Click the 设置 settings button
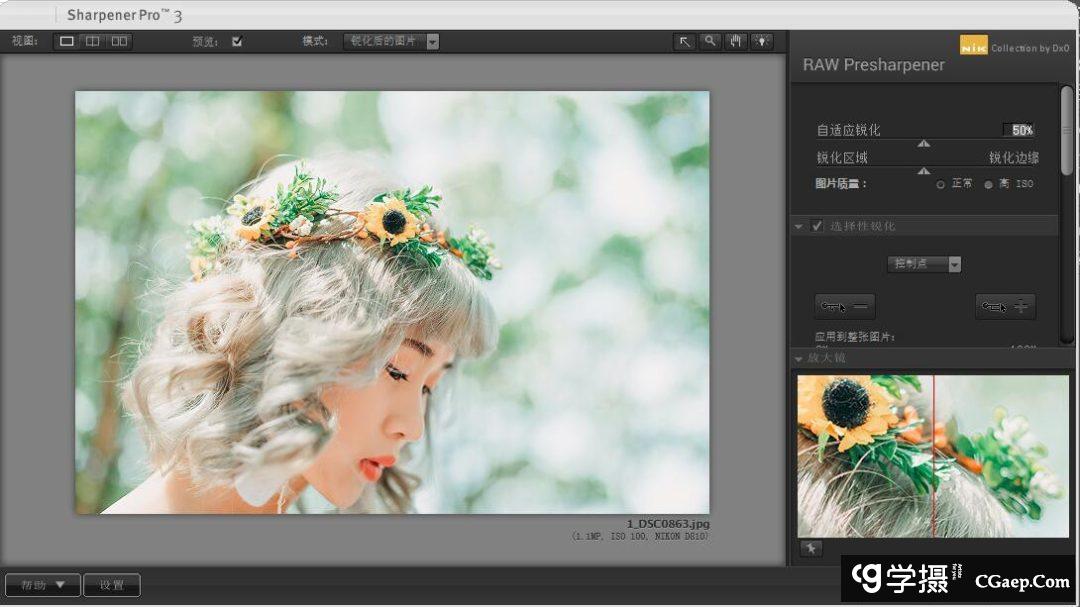Viewport: 1080px width, 607px height. click(x=112, y=585)
